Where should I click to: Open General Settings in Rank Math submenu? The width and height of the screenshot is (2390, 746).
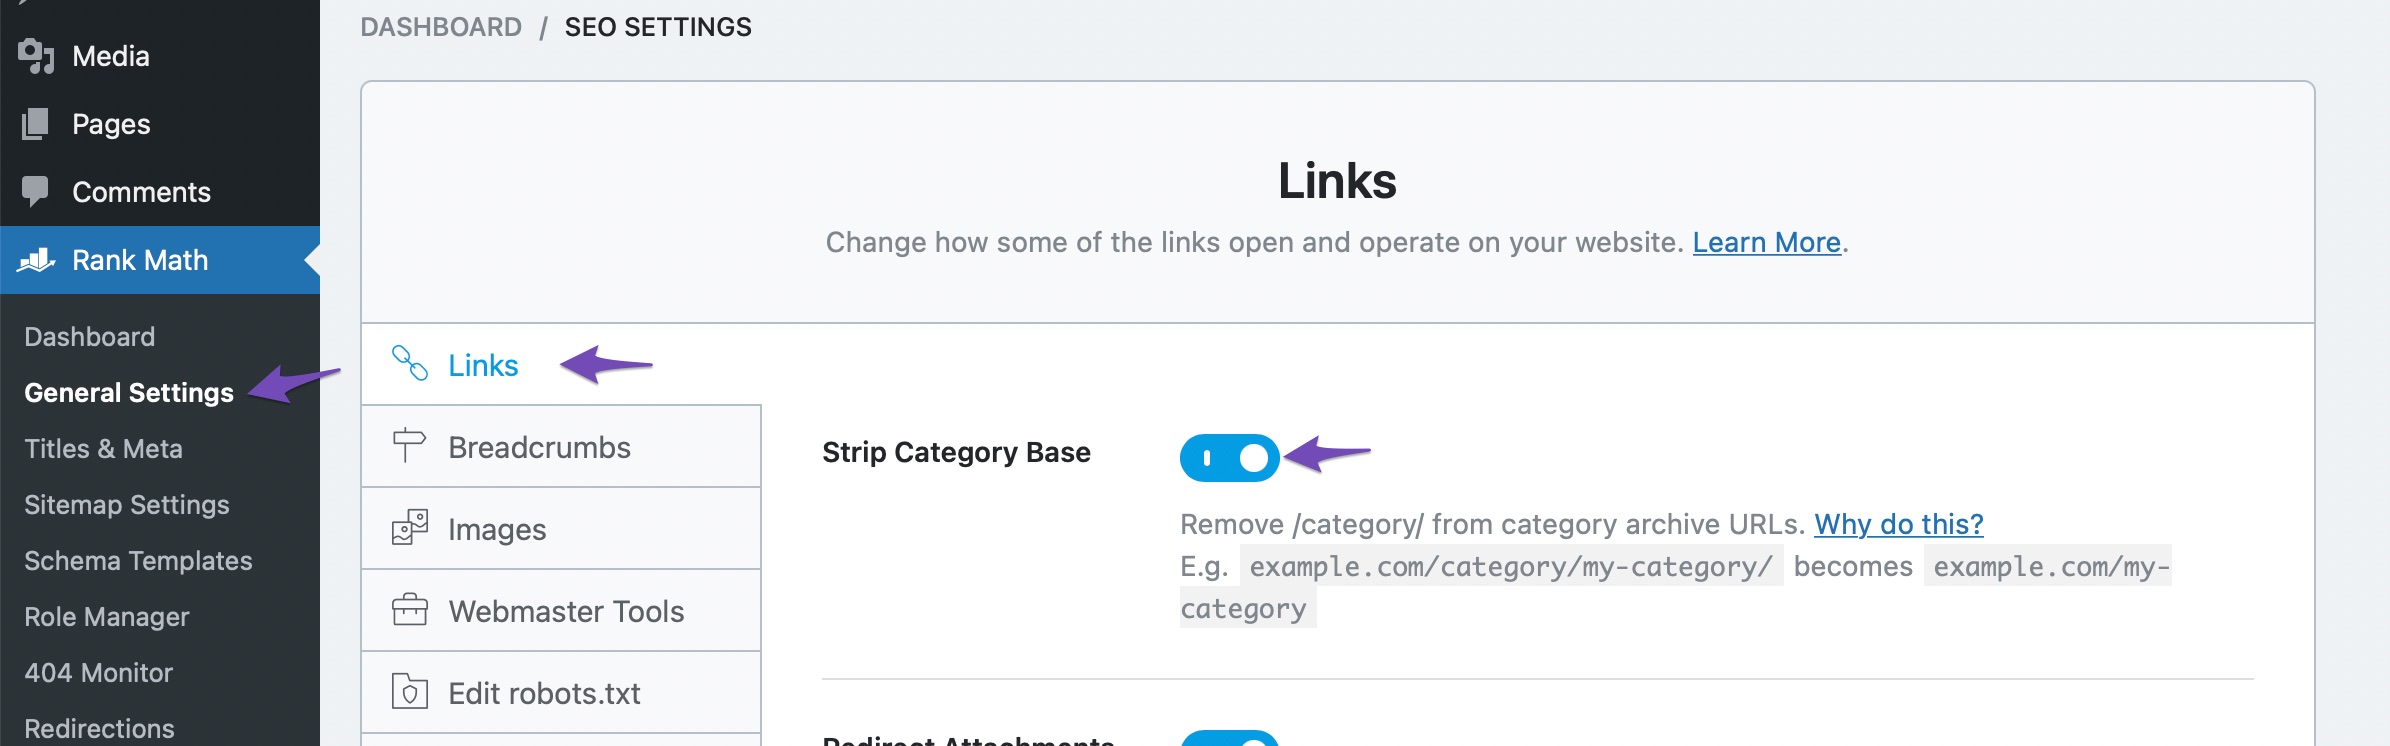point(129,393)
